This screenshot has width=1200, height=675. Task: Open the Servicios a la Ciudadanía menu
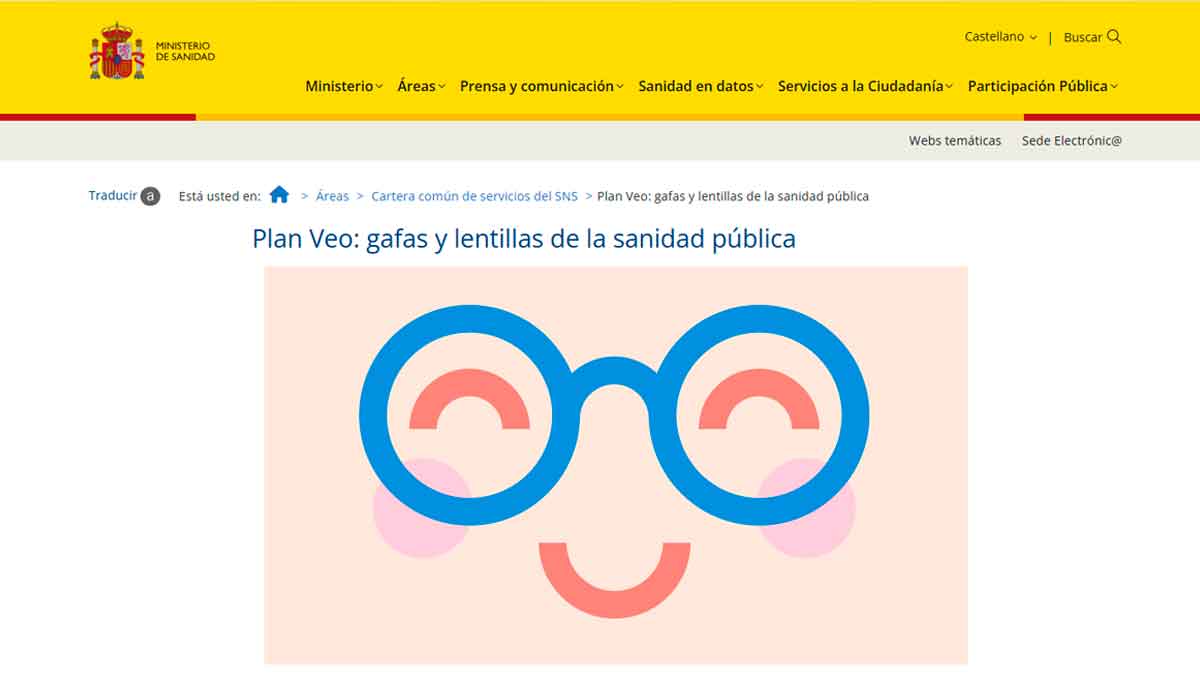pos(862,86)
